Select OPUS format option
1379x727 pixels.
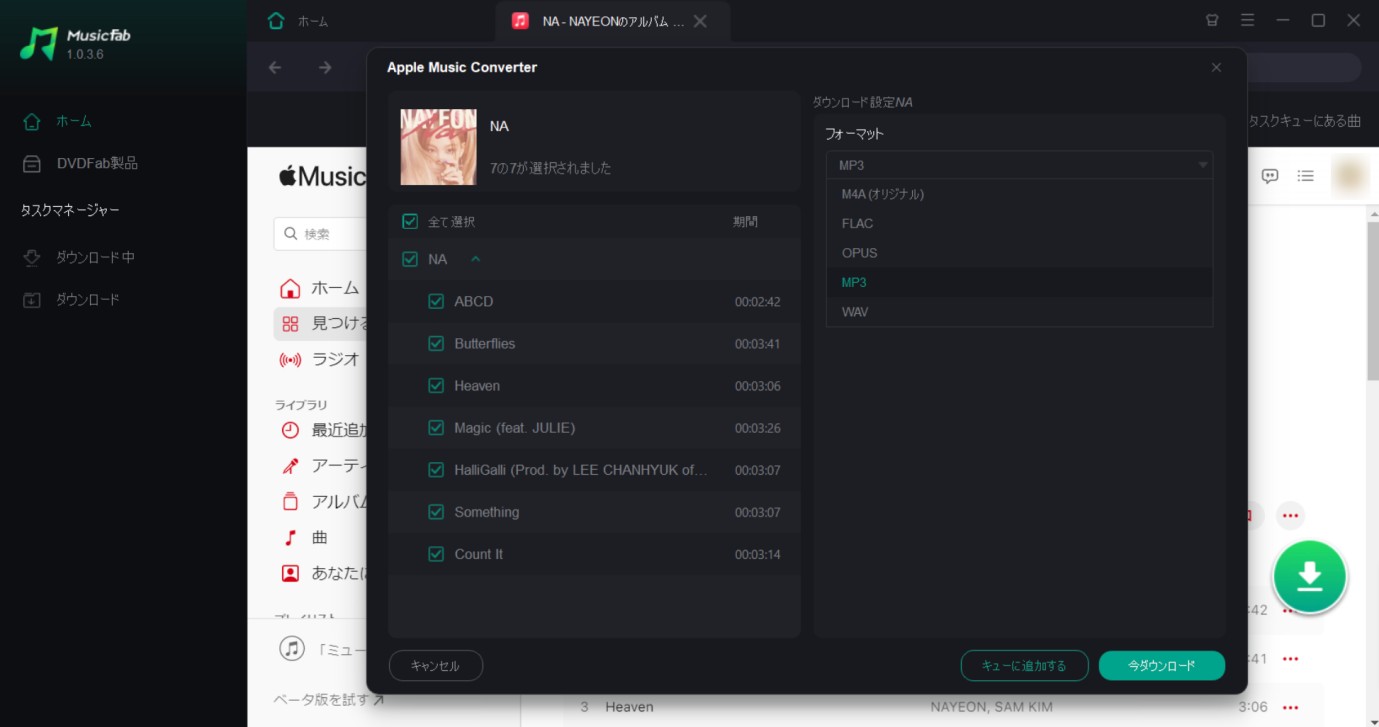tap(1019, 253)
